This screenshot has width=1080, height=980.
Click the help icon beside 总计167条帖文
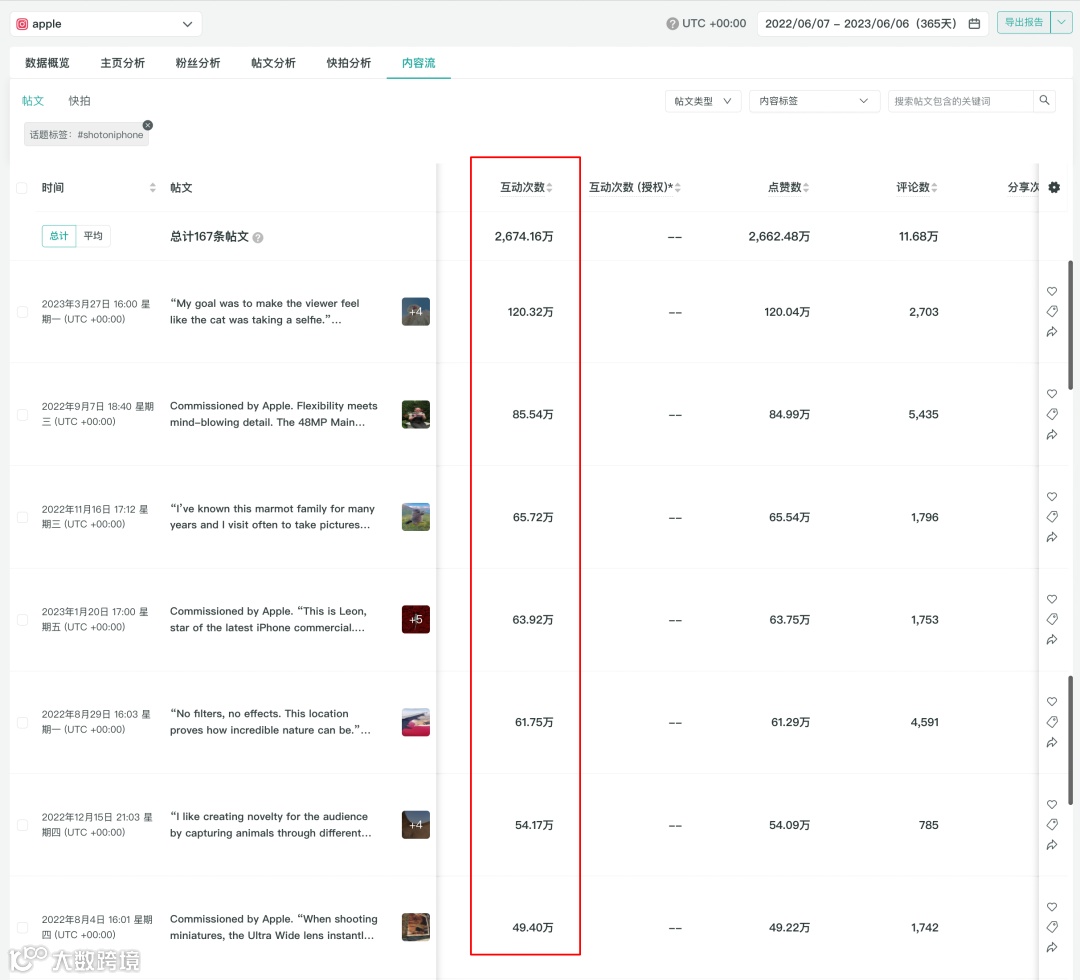258,238
